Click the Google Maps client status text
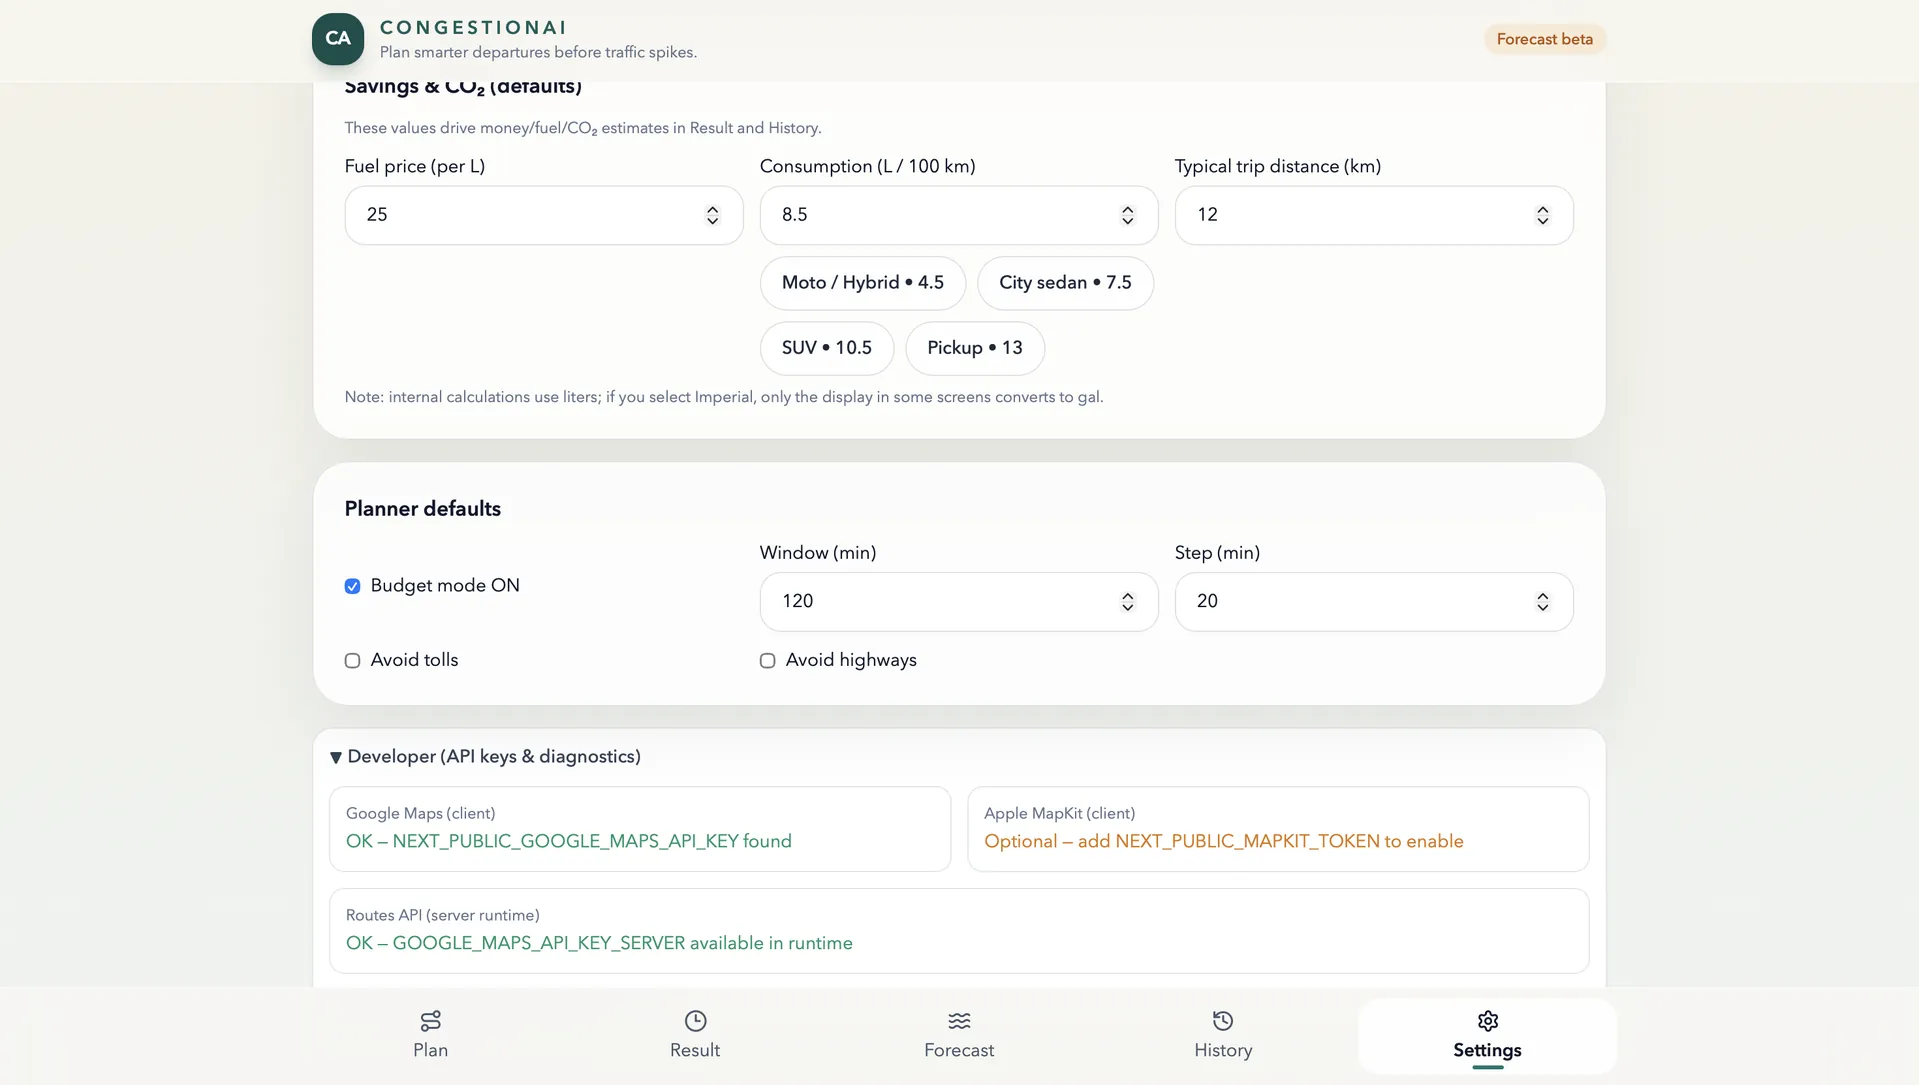 (x=569, y=841)
